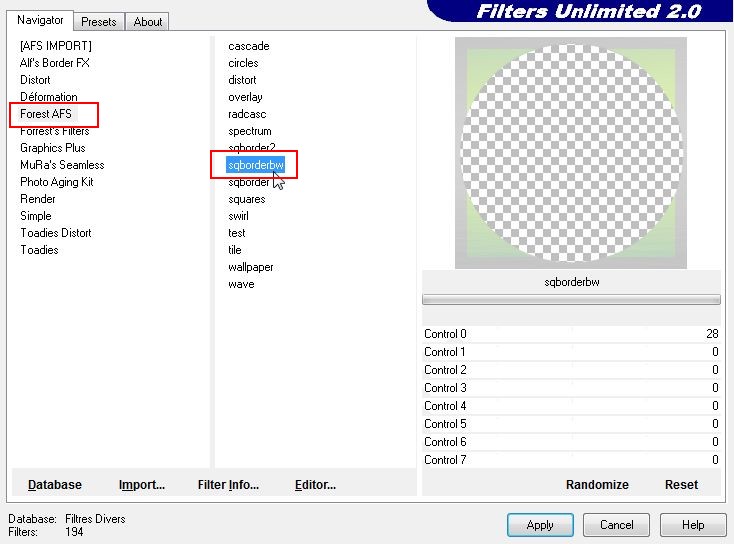The width and height of the screenshot is (734, 544).
Task: Adjust the Control 3 slider row
Action: pyautogui.click(x=571, y=388)
